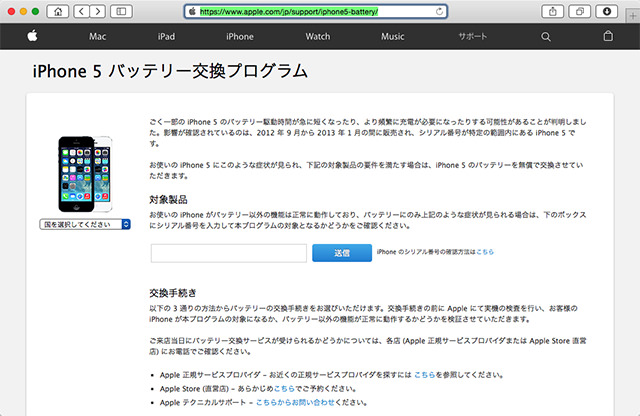Open Mac in the navigation bar
Image resolution: width=640 pixels, height=416 pixels.
click(x=98, y=37)
